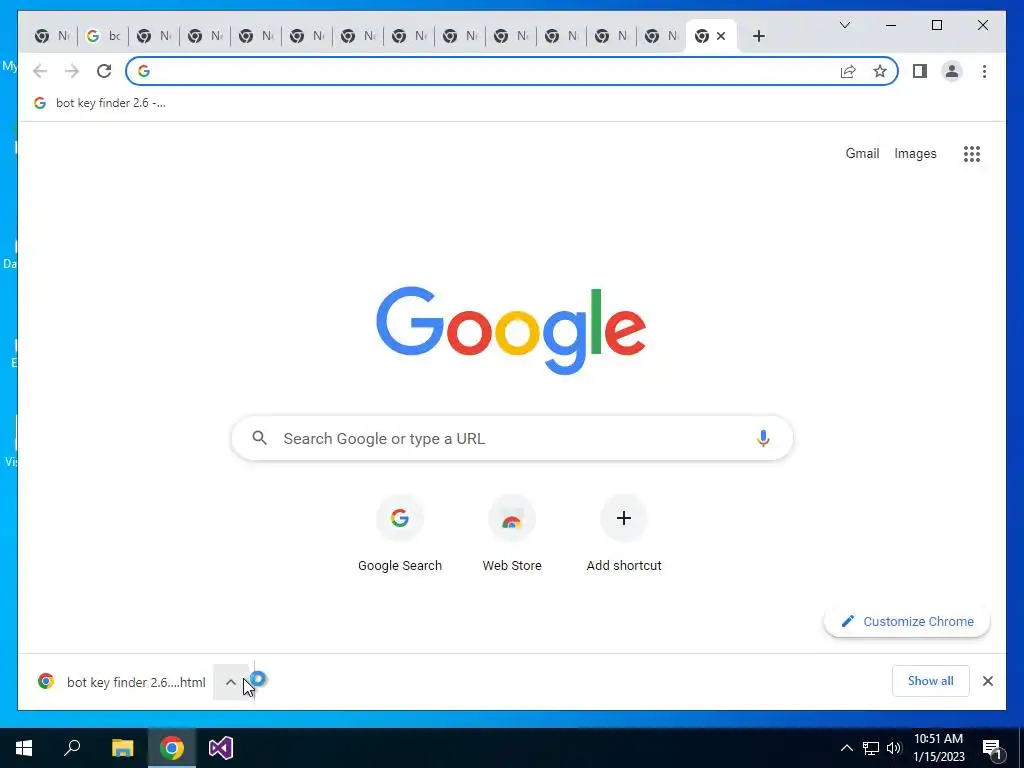Open Google Images link
Screen dimensions: 1024x768
915,153
